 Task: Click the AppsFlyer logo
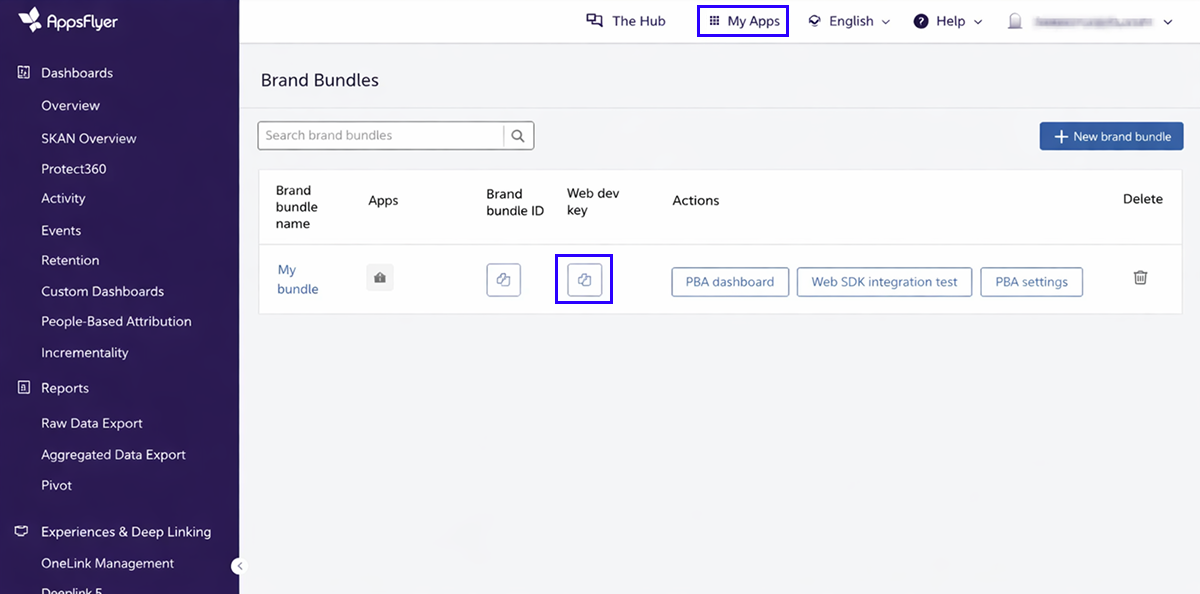68,20
